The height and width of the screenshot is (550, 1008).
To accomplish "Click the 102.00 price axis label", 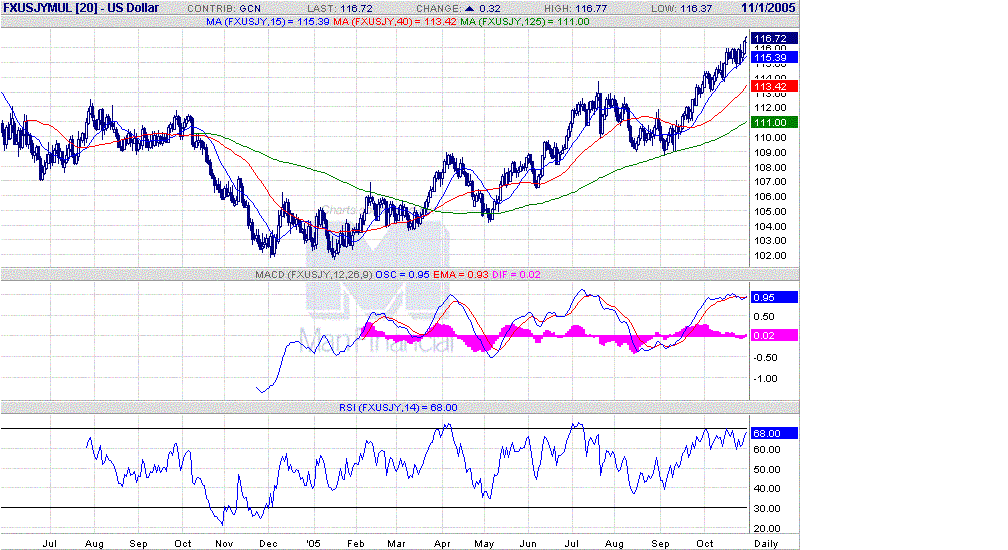I will pyautogui.click(x=770, y=256).
